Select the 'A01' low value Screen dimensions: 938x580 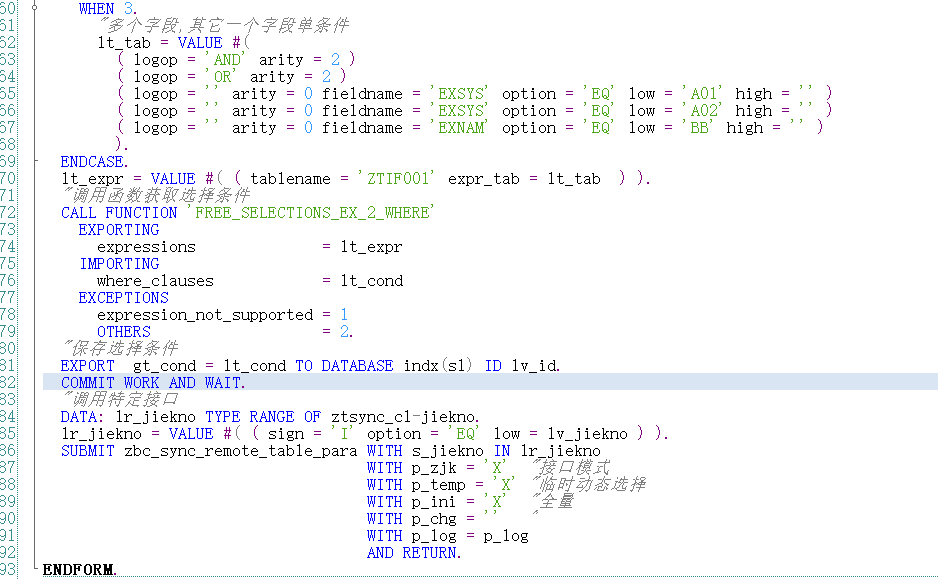[x=704, y=94]
